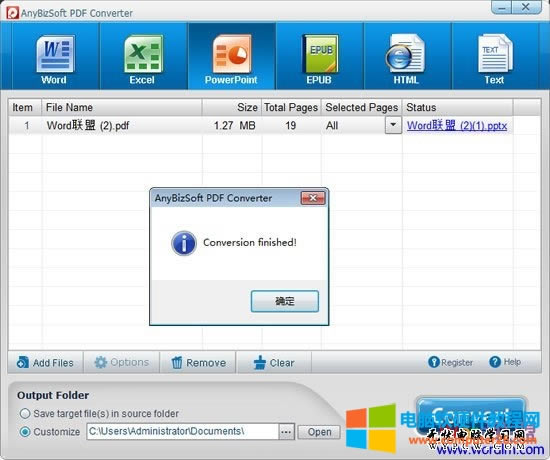This screenshot has width=550, height=460.
Task: Open the Options gear settings
Action: coord(122,362)
